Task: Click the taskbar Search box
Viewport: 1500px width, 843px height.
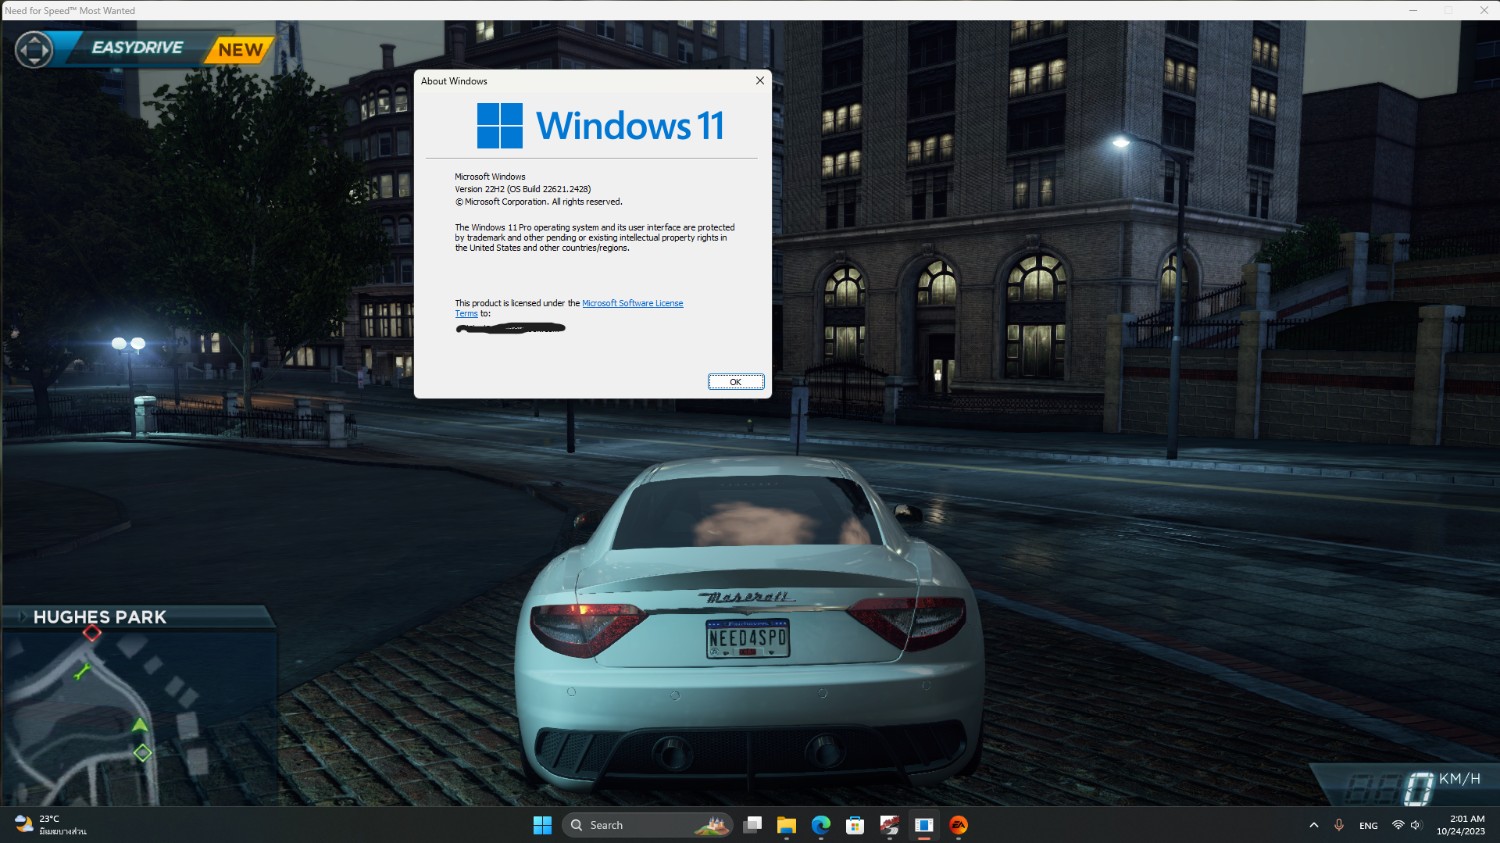Action: coord(648,825)
